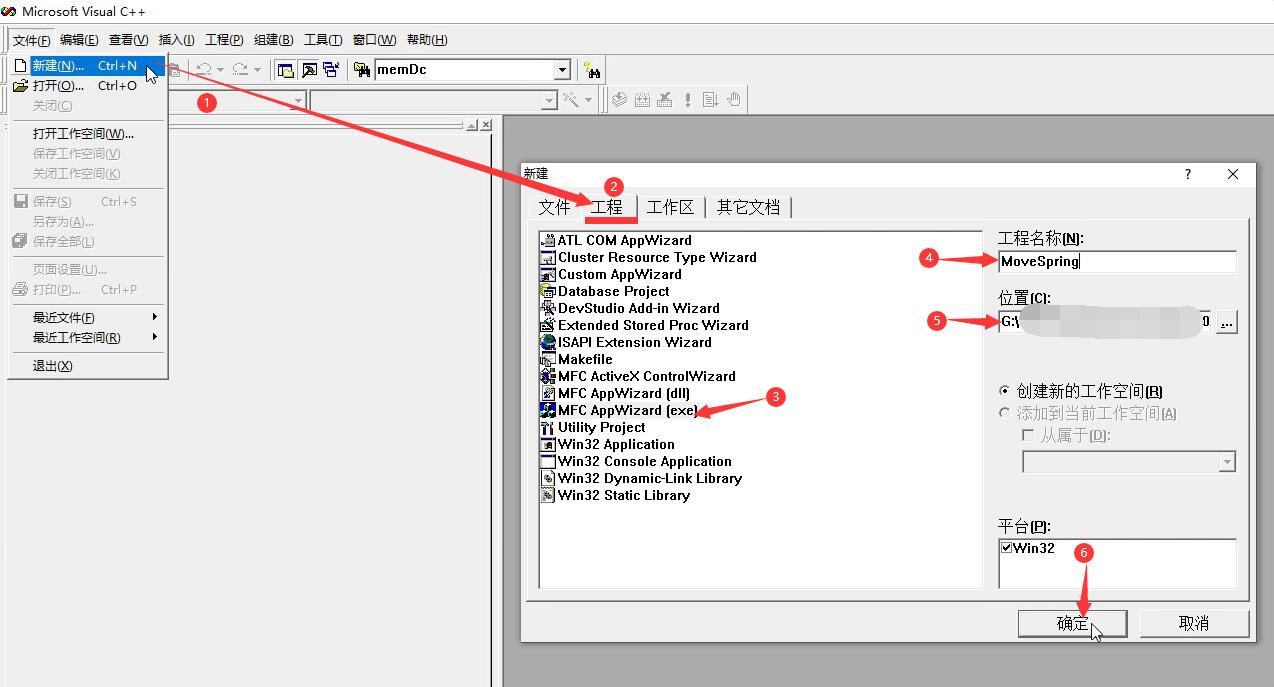Click the Build toolbar icon

tap(642, 100)
